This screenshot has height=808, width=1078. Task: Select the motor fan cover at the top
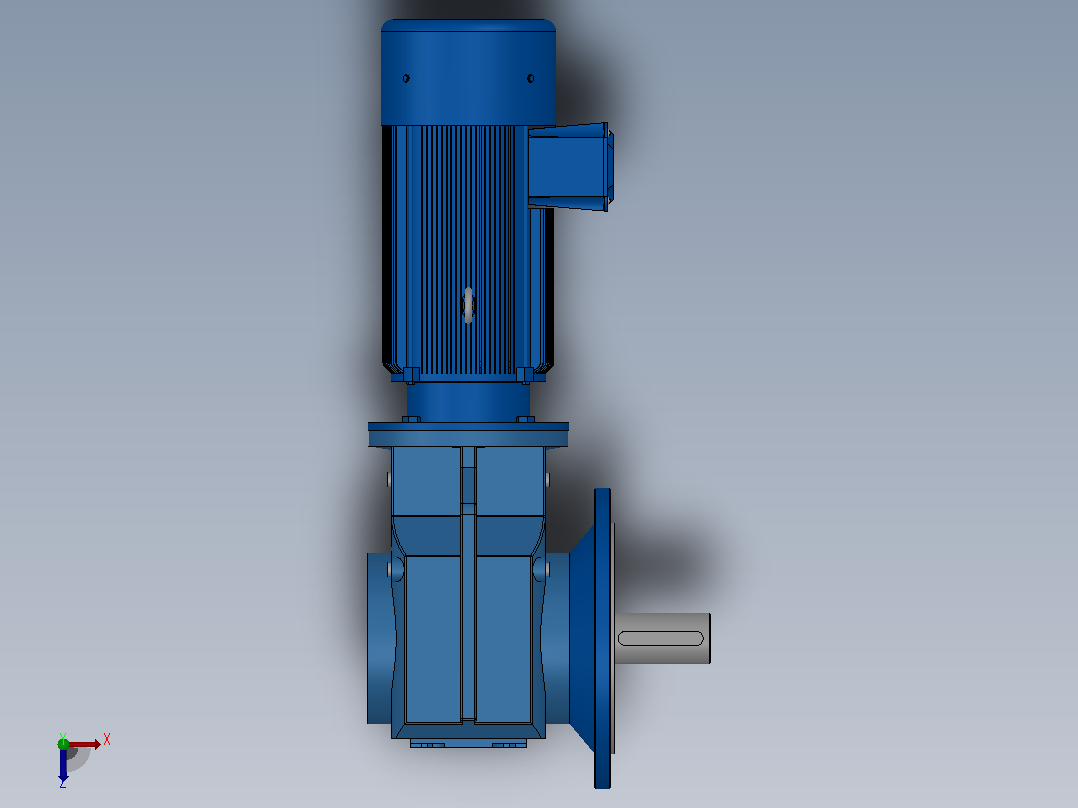click(468, 72)
